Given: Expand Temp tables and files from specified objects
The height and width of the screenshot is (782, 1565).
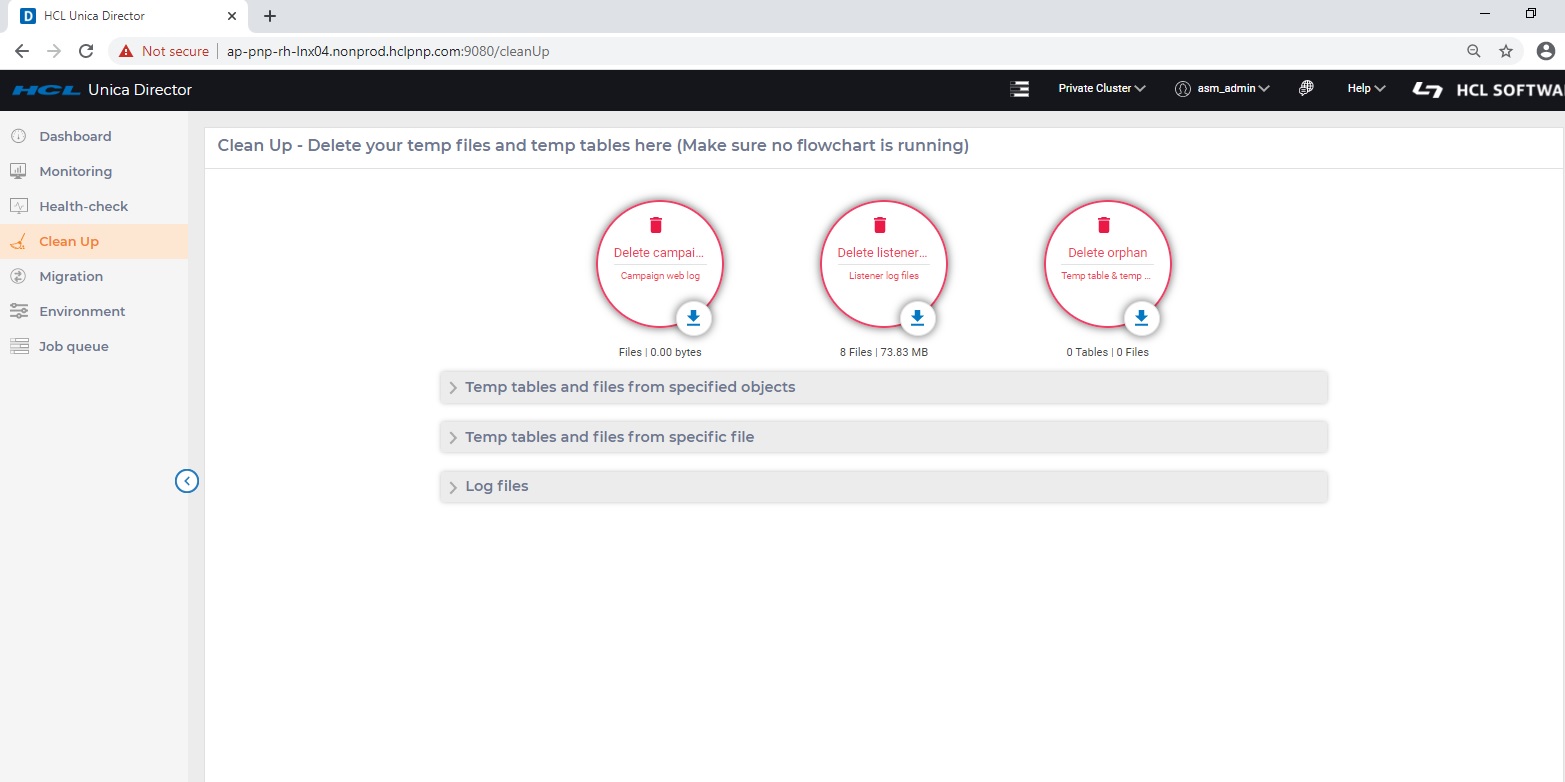Looking at the screenshot, I should coord(884,387).
